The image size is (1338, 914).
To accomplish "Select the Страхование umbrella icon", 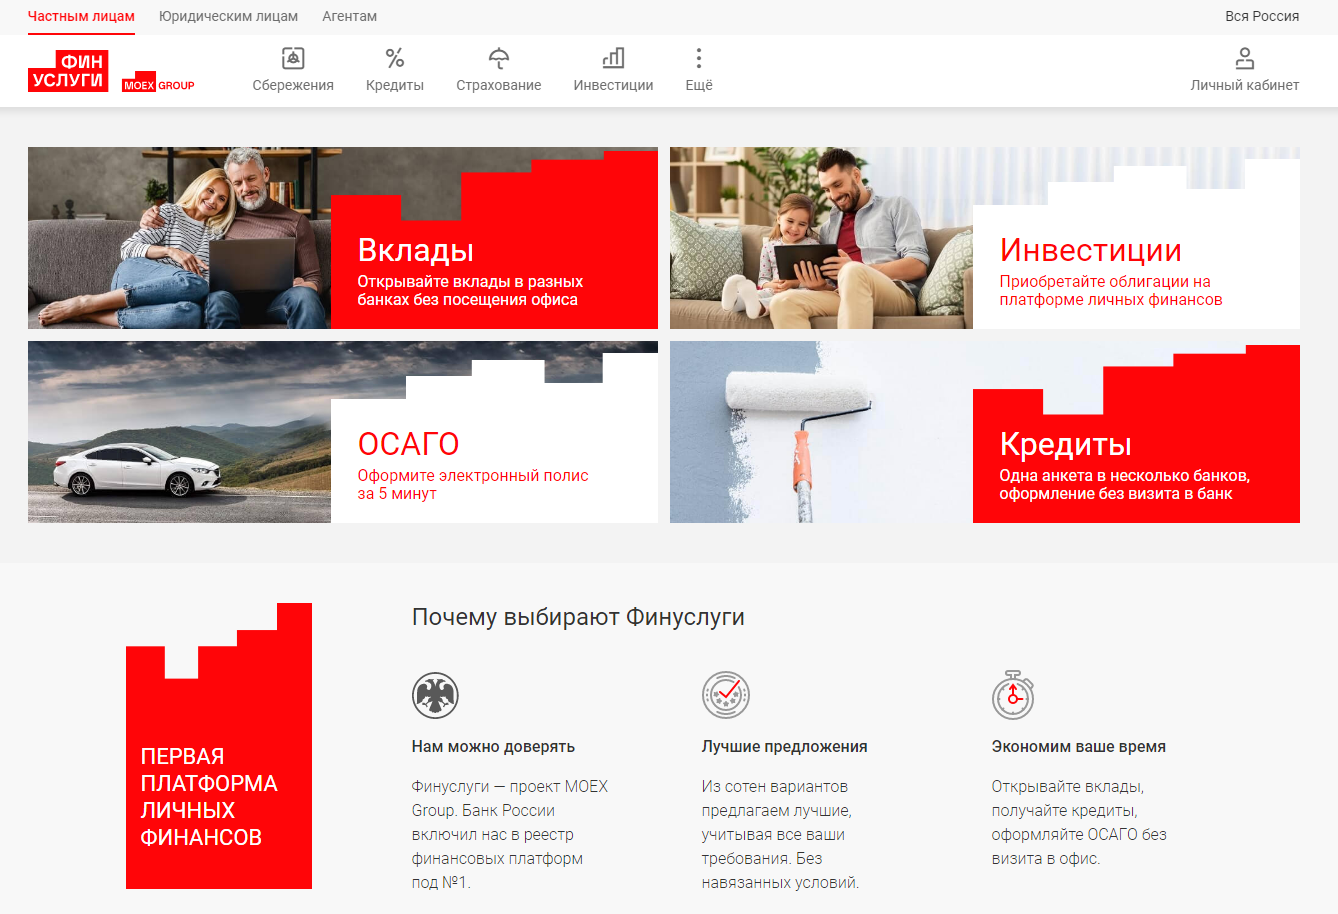I will pos(498,59).
